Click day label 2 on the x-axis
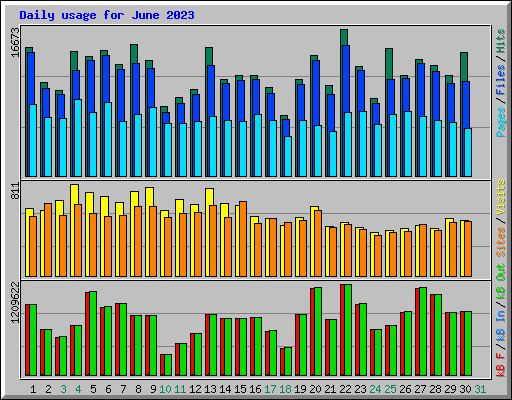The width and height of the screenshot is (512, 400). pos(48,389)
